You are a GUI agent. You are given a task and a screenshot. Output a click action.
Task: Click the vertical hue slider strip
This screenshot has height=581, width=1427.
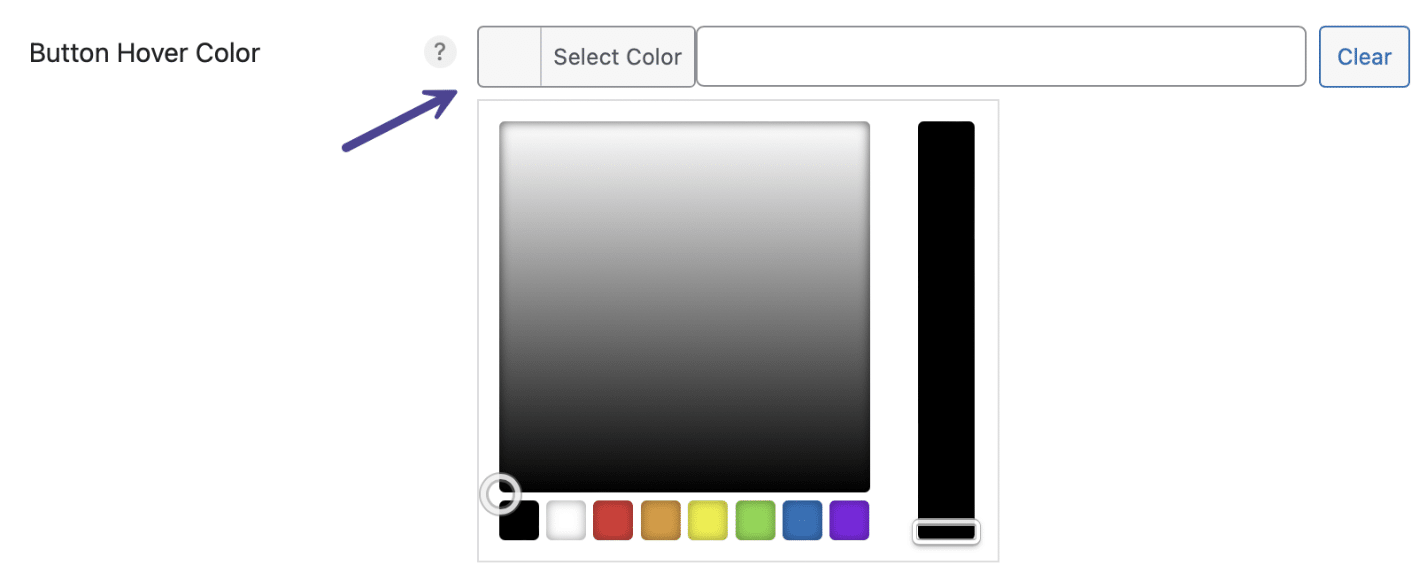[x=945, y=300]
